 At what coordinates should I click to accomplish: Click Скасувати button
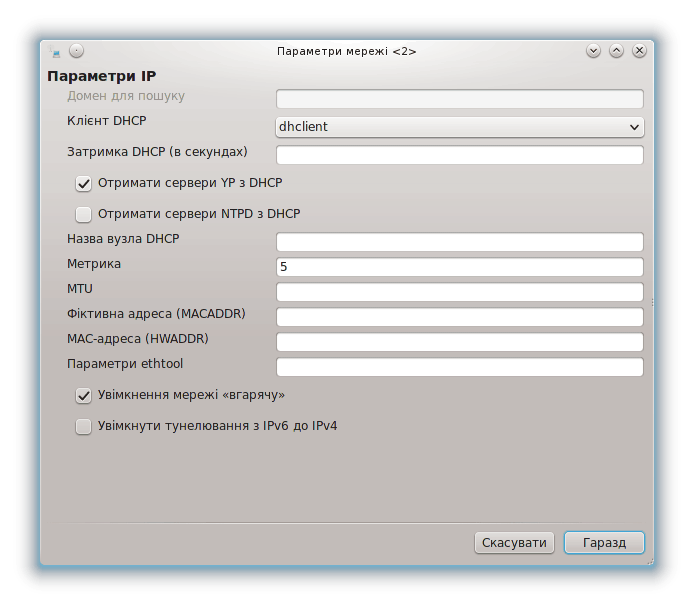tap(514, 543)
